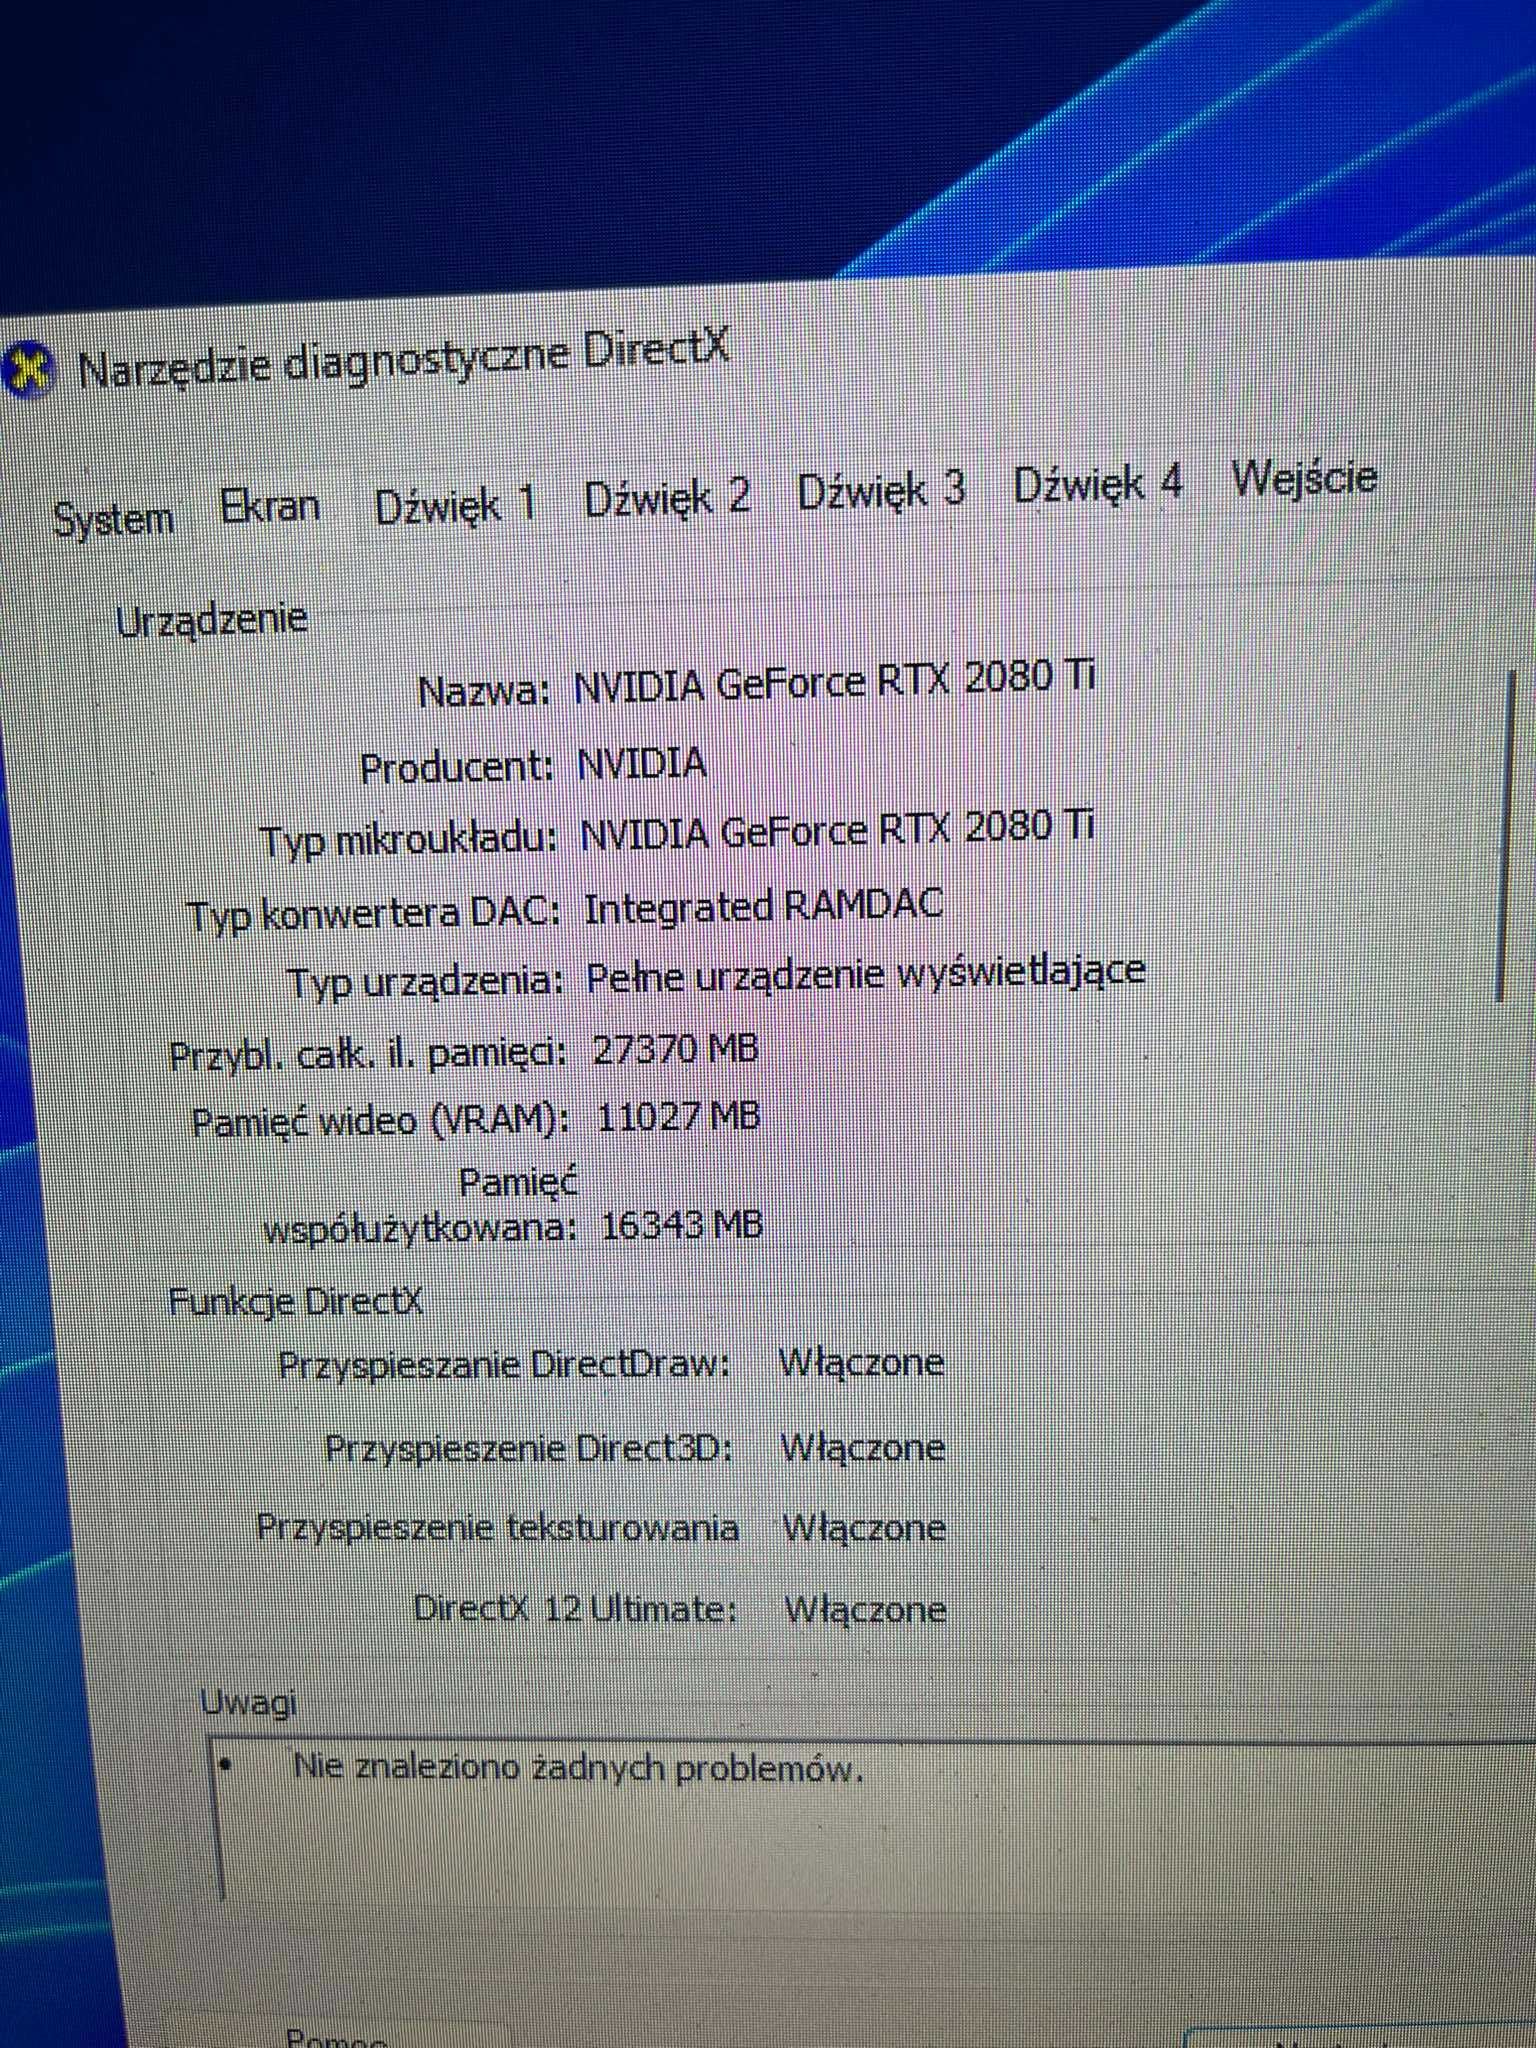Click the Przyspieszenie Direct3D Włączone status
The width and height of the screenshot is (1536, 2048).
click(862, 1447)
